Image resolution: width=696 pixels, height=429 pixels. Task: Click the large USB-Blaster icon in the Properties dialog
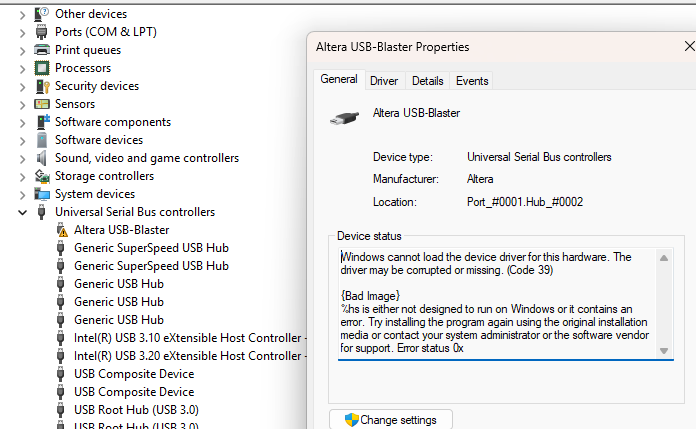(345, 116)
